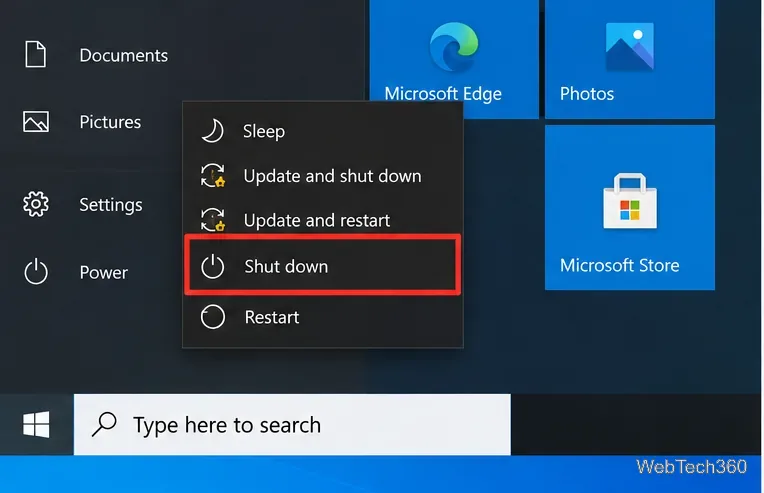Click the Update and shut down icon

(x=213, y=176)
